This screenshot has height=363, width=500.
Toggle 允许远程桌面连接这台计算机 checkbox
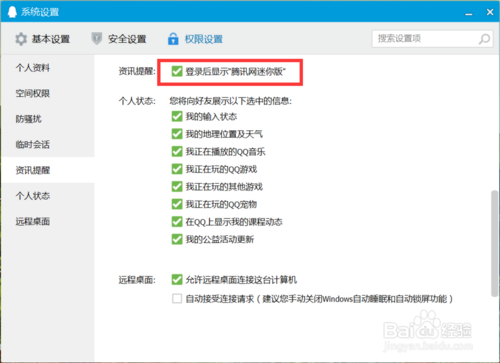(x=177, y=279)
